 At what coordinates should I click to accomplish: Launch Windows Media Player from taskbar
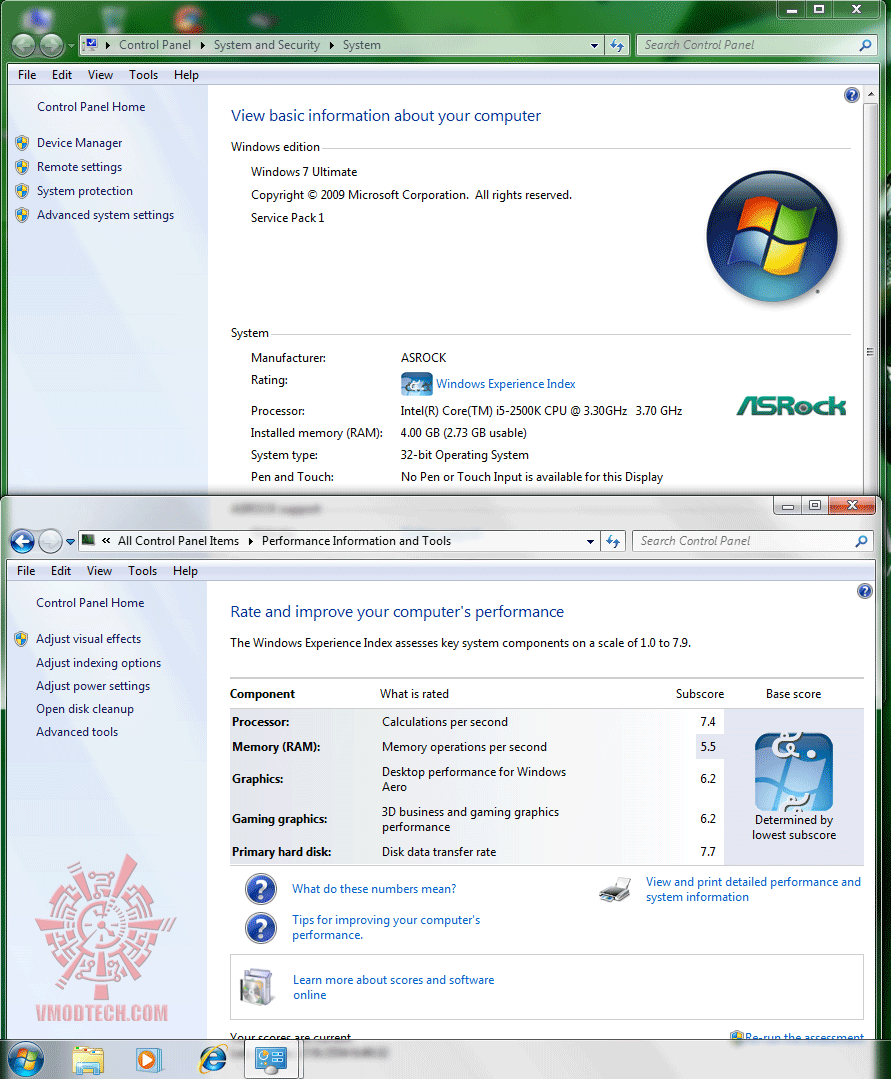point(148,1060)
